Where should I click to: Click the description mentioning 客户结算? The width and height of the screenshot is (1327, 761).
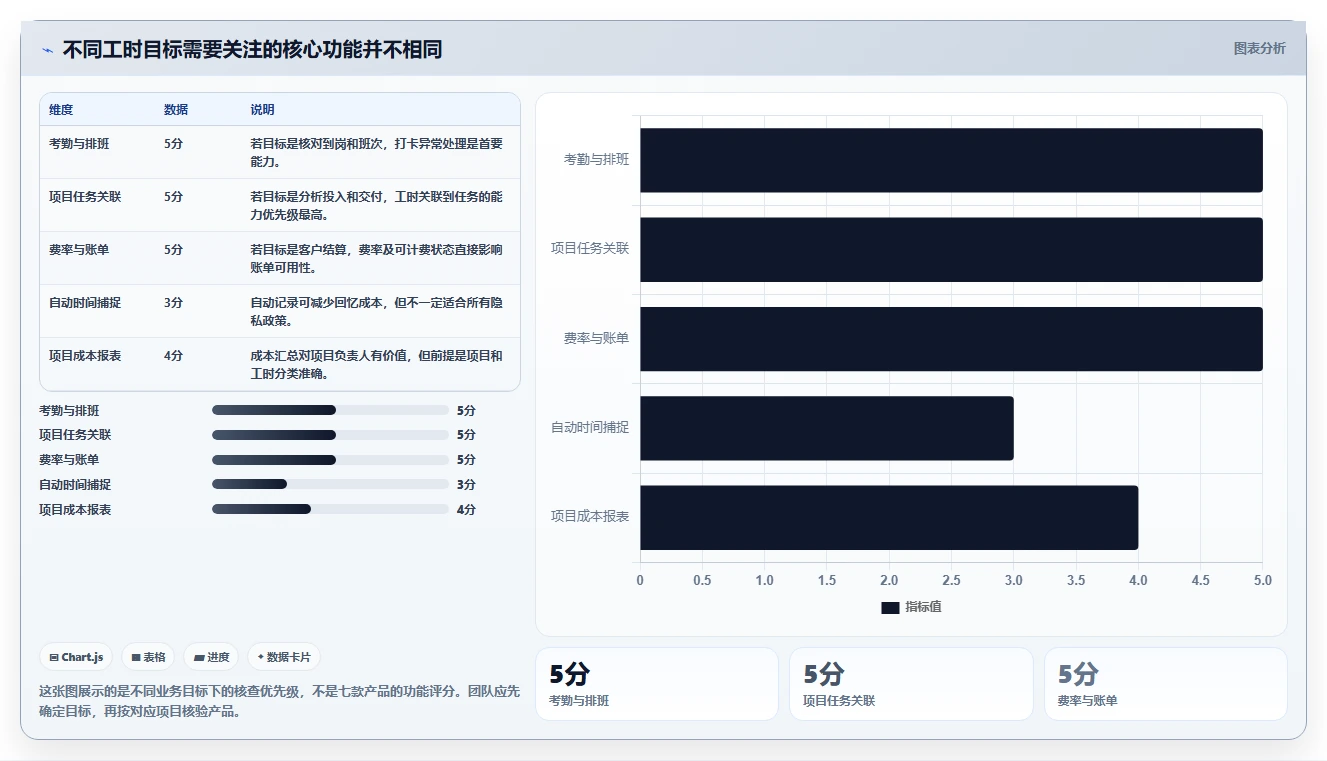tap(377, 258)
